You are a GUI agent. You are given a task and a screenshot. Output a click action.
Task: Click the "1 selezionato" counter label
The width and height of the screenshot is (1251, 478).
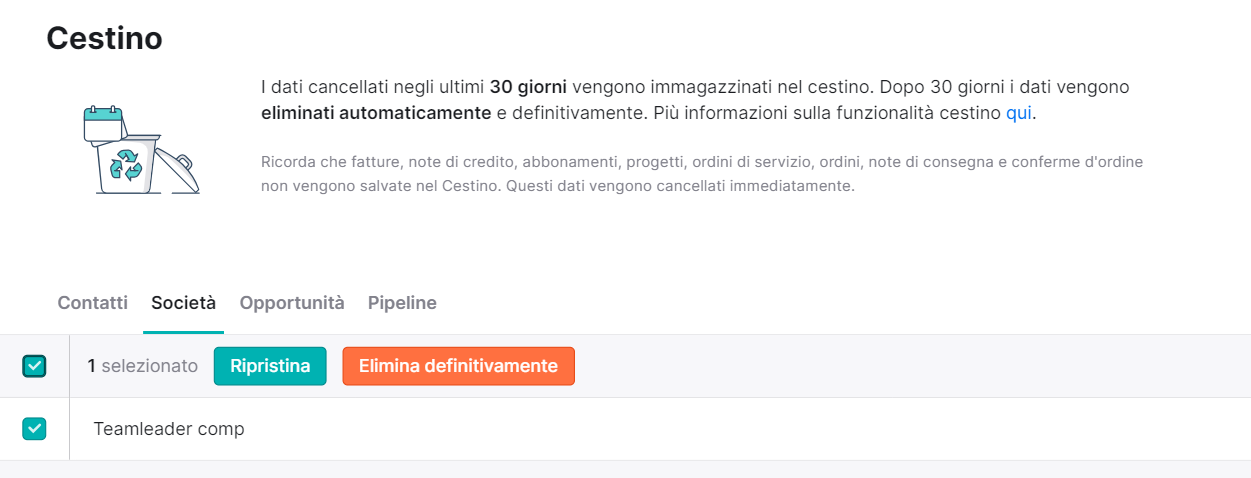[x=143, y=366]
